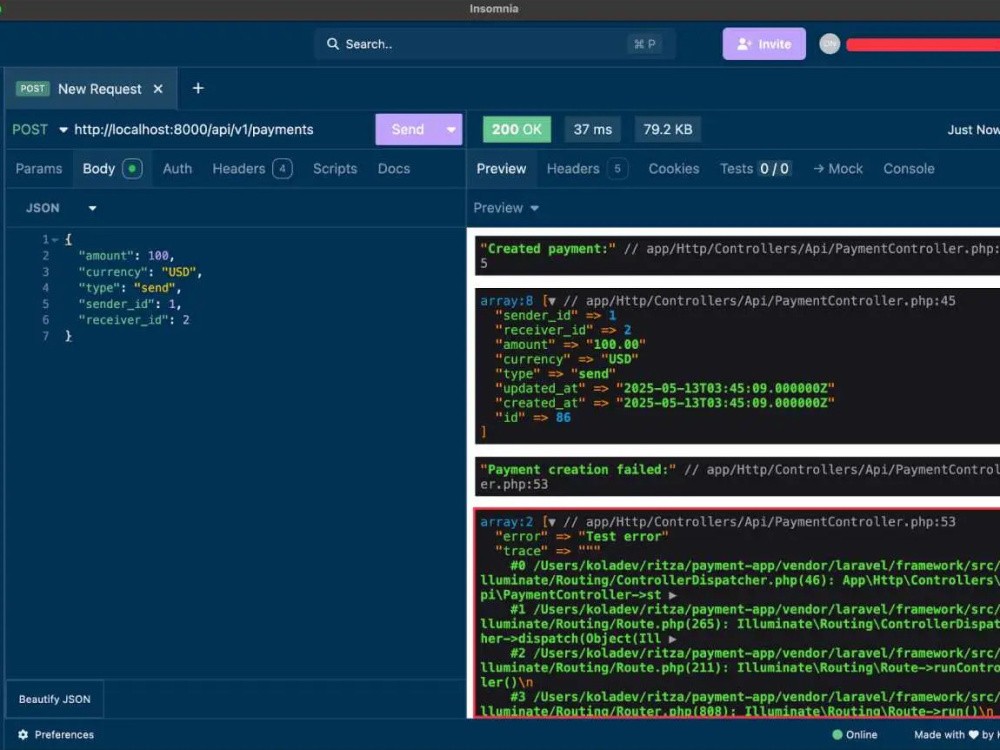This screenshot has height=750, width=1000.
Task: Switch to the request Body tab
Action: point(112,169)
